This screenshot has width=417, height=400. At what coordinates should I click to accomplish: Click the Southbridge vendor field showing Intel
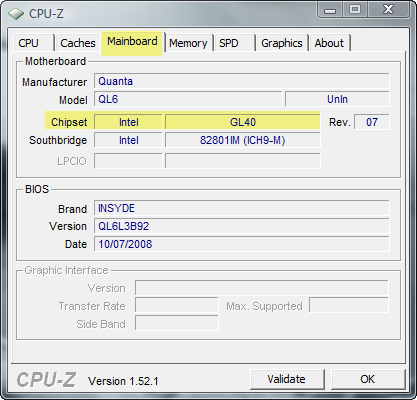coord(128,140)
